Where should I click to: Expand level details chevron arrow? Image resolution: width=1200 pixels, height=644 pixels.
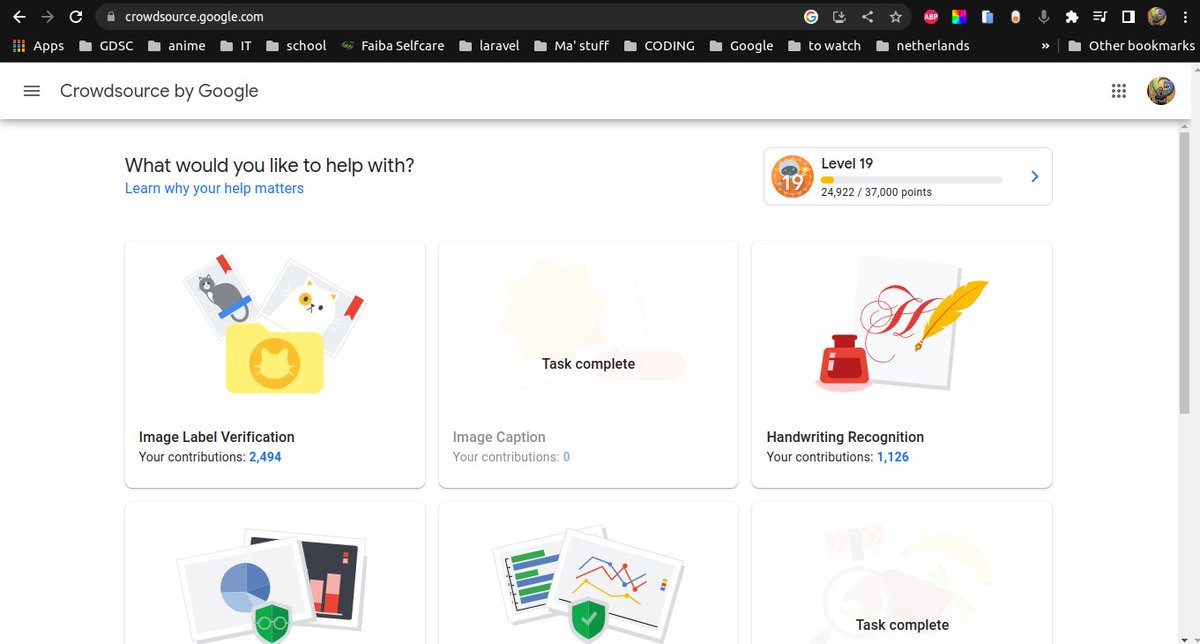1034,176
